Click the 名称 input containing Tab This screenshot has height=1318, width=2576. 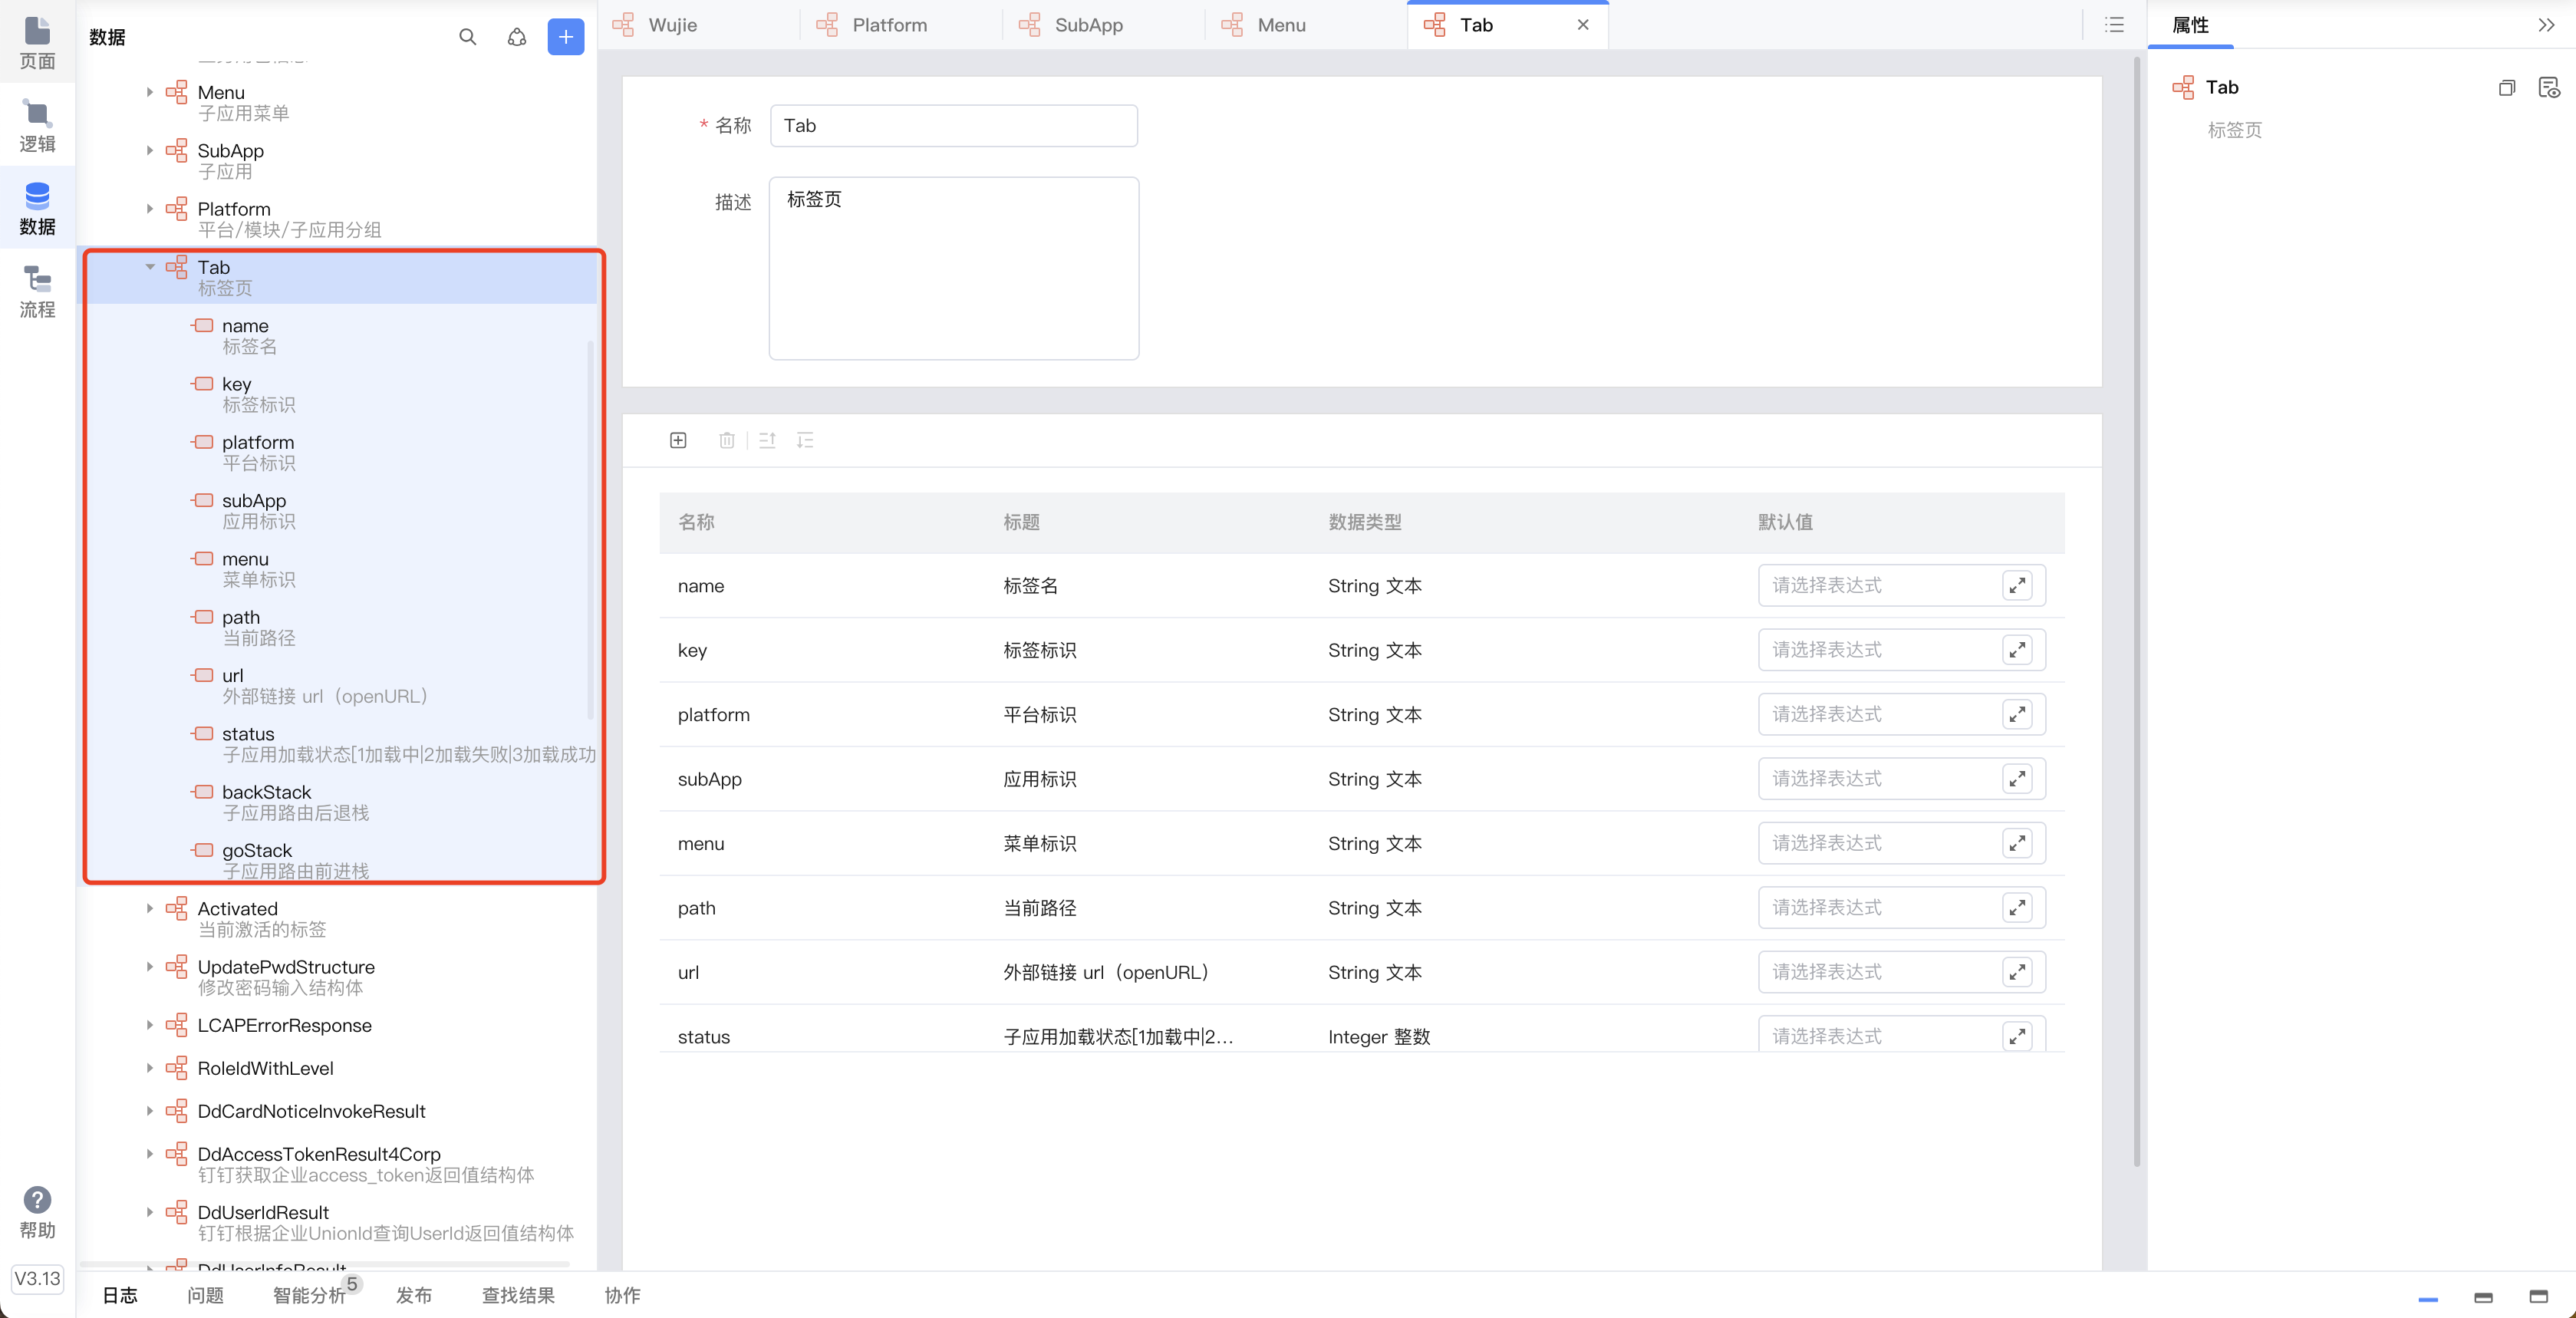(x=953, y=126)
